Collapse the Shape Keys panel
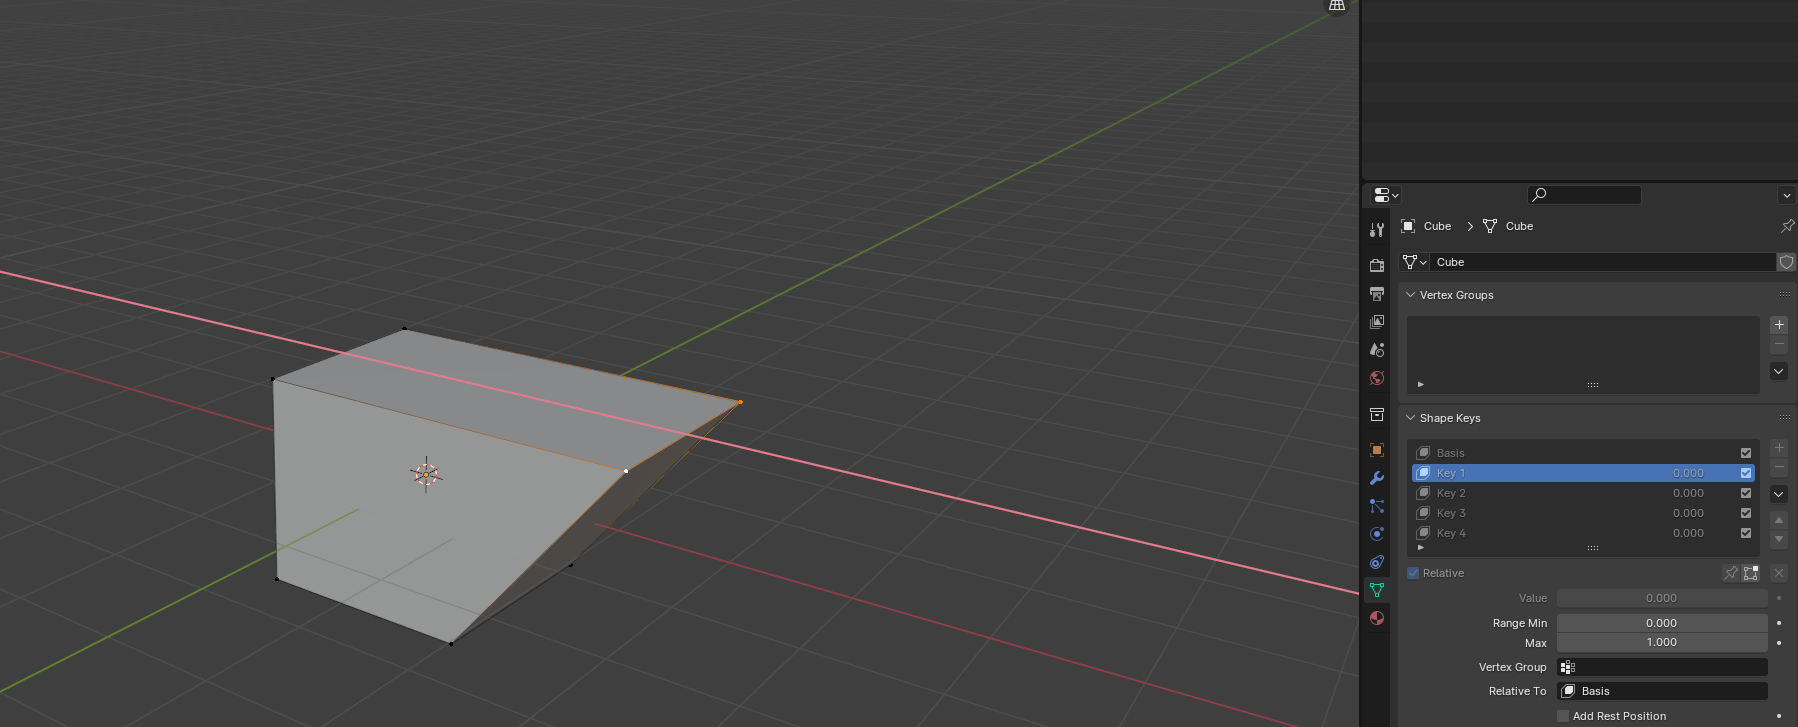This screenshot has width=1798, height=727. pos(1410,418)
